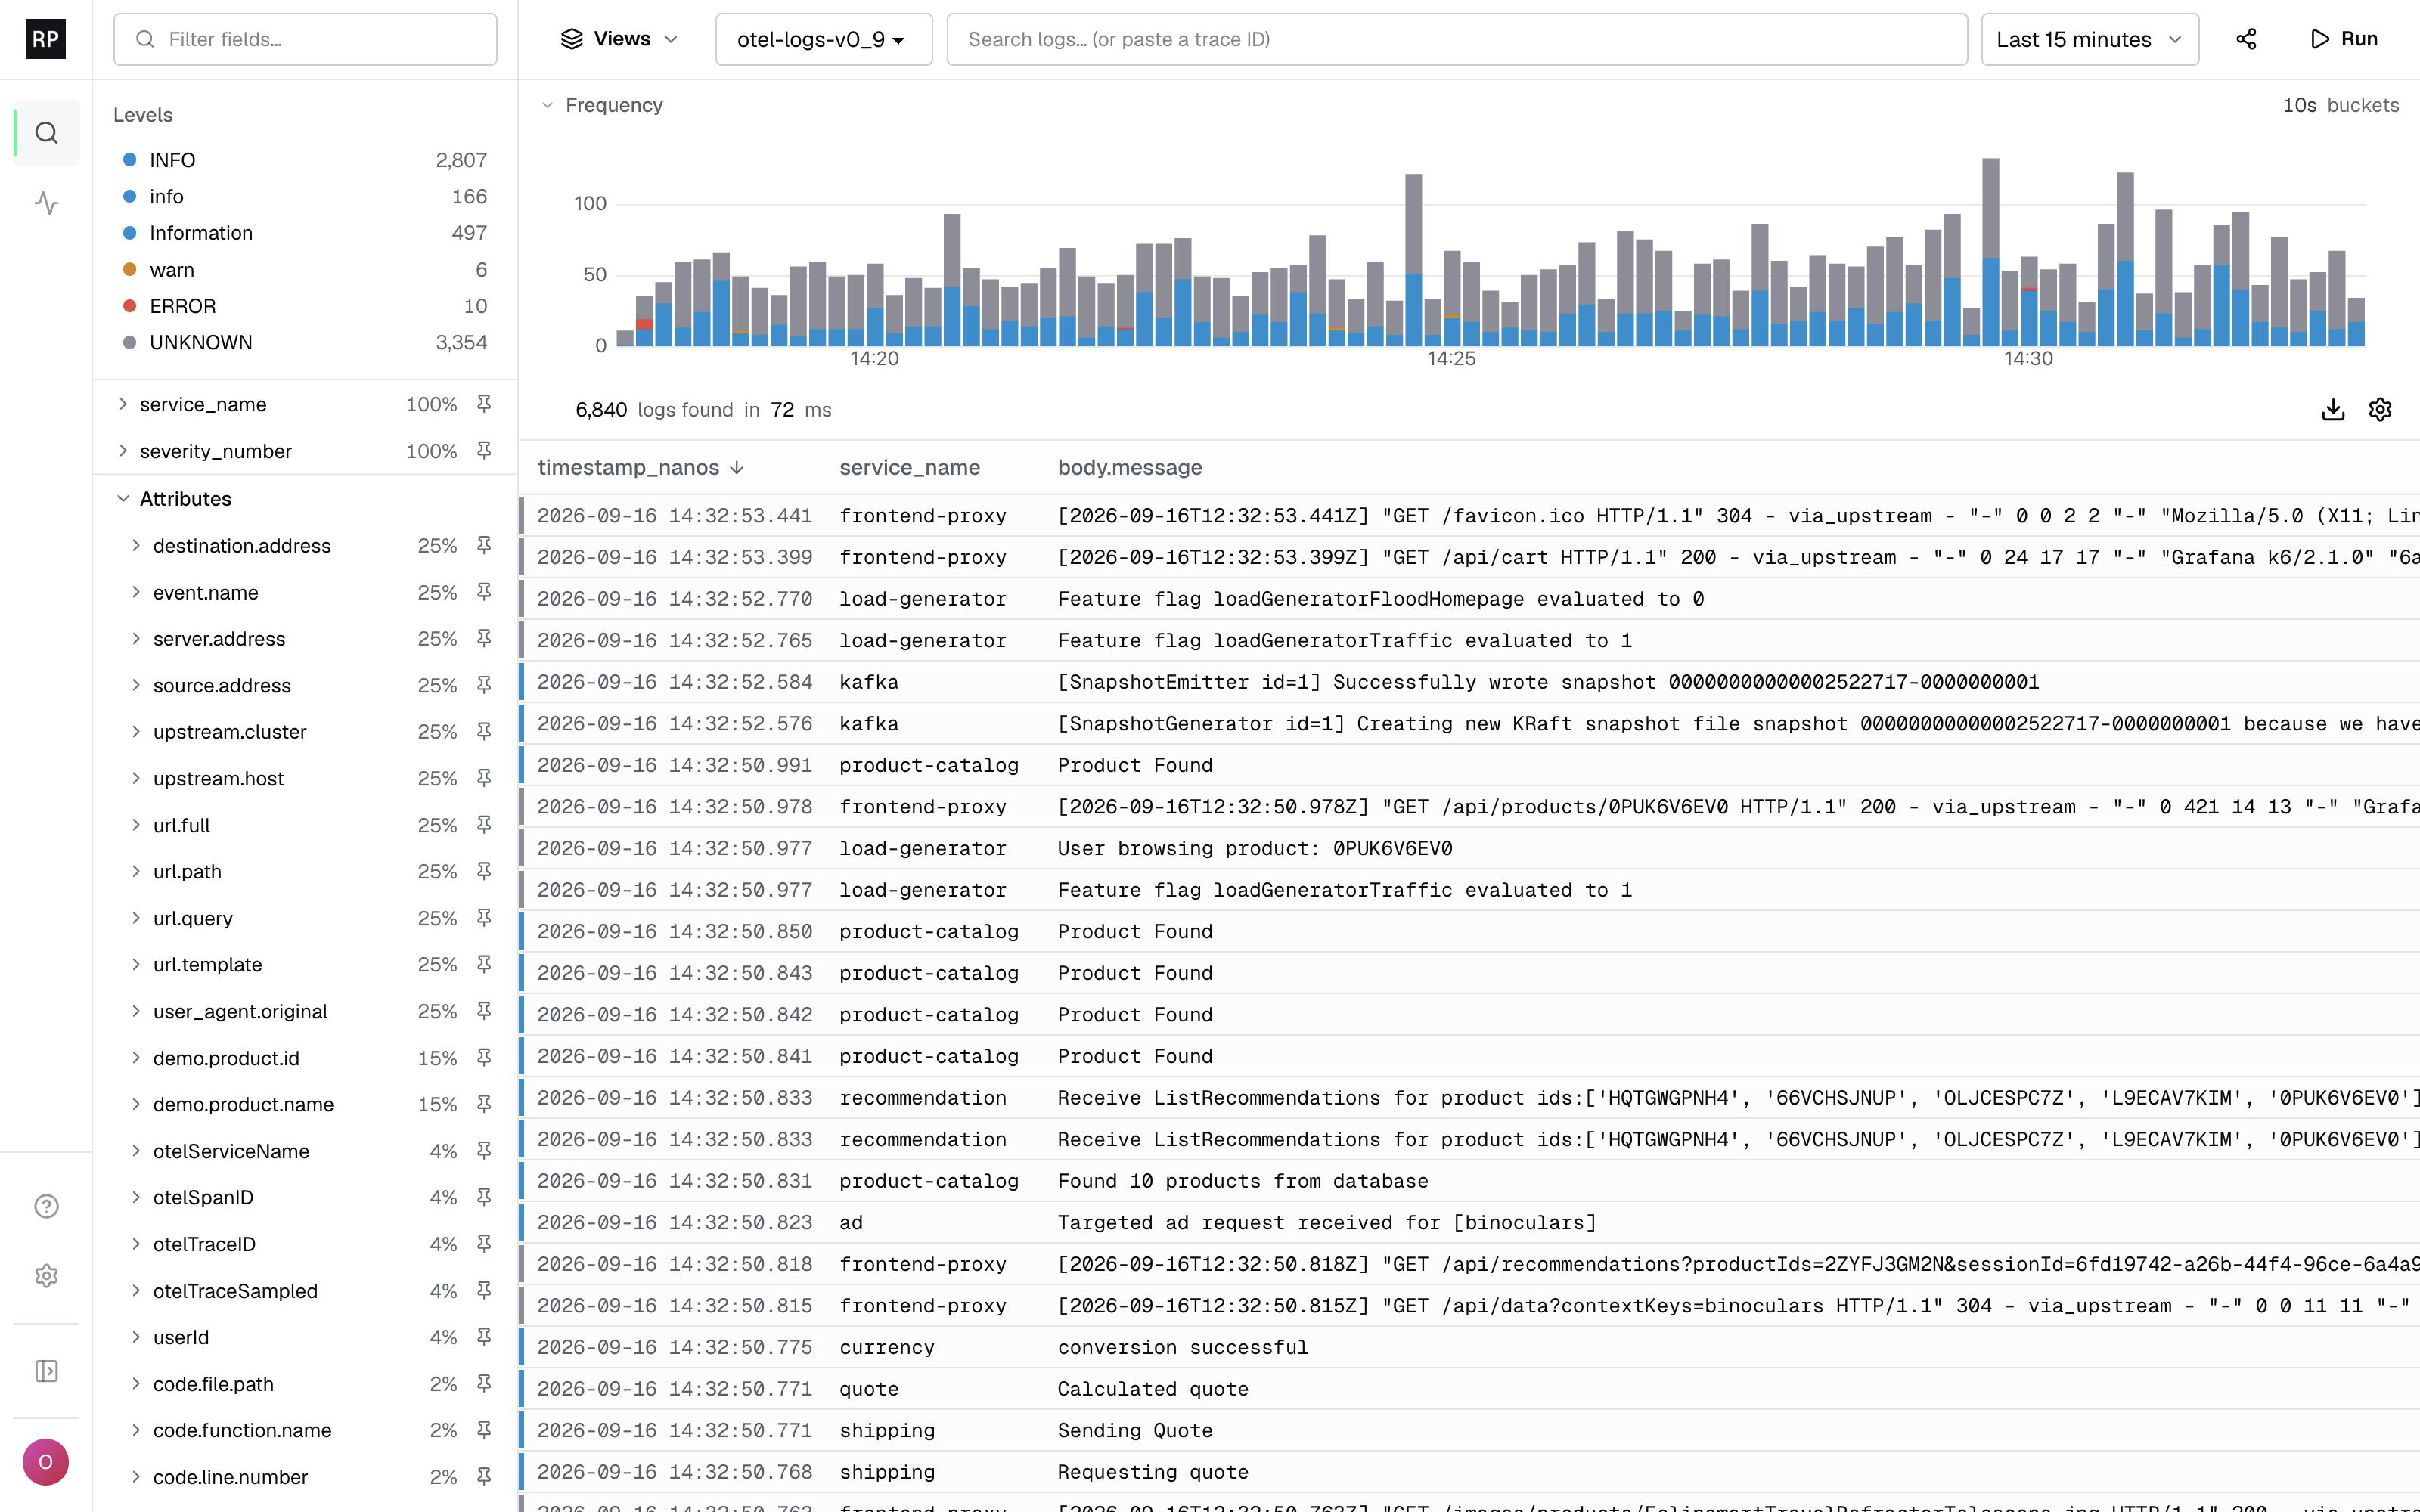Viewport: 2420px width, 1512px height.
Task: Pin the upstream.host attribute
Action: pyautogui.click(x=484, y=778)
